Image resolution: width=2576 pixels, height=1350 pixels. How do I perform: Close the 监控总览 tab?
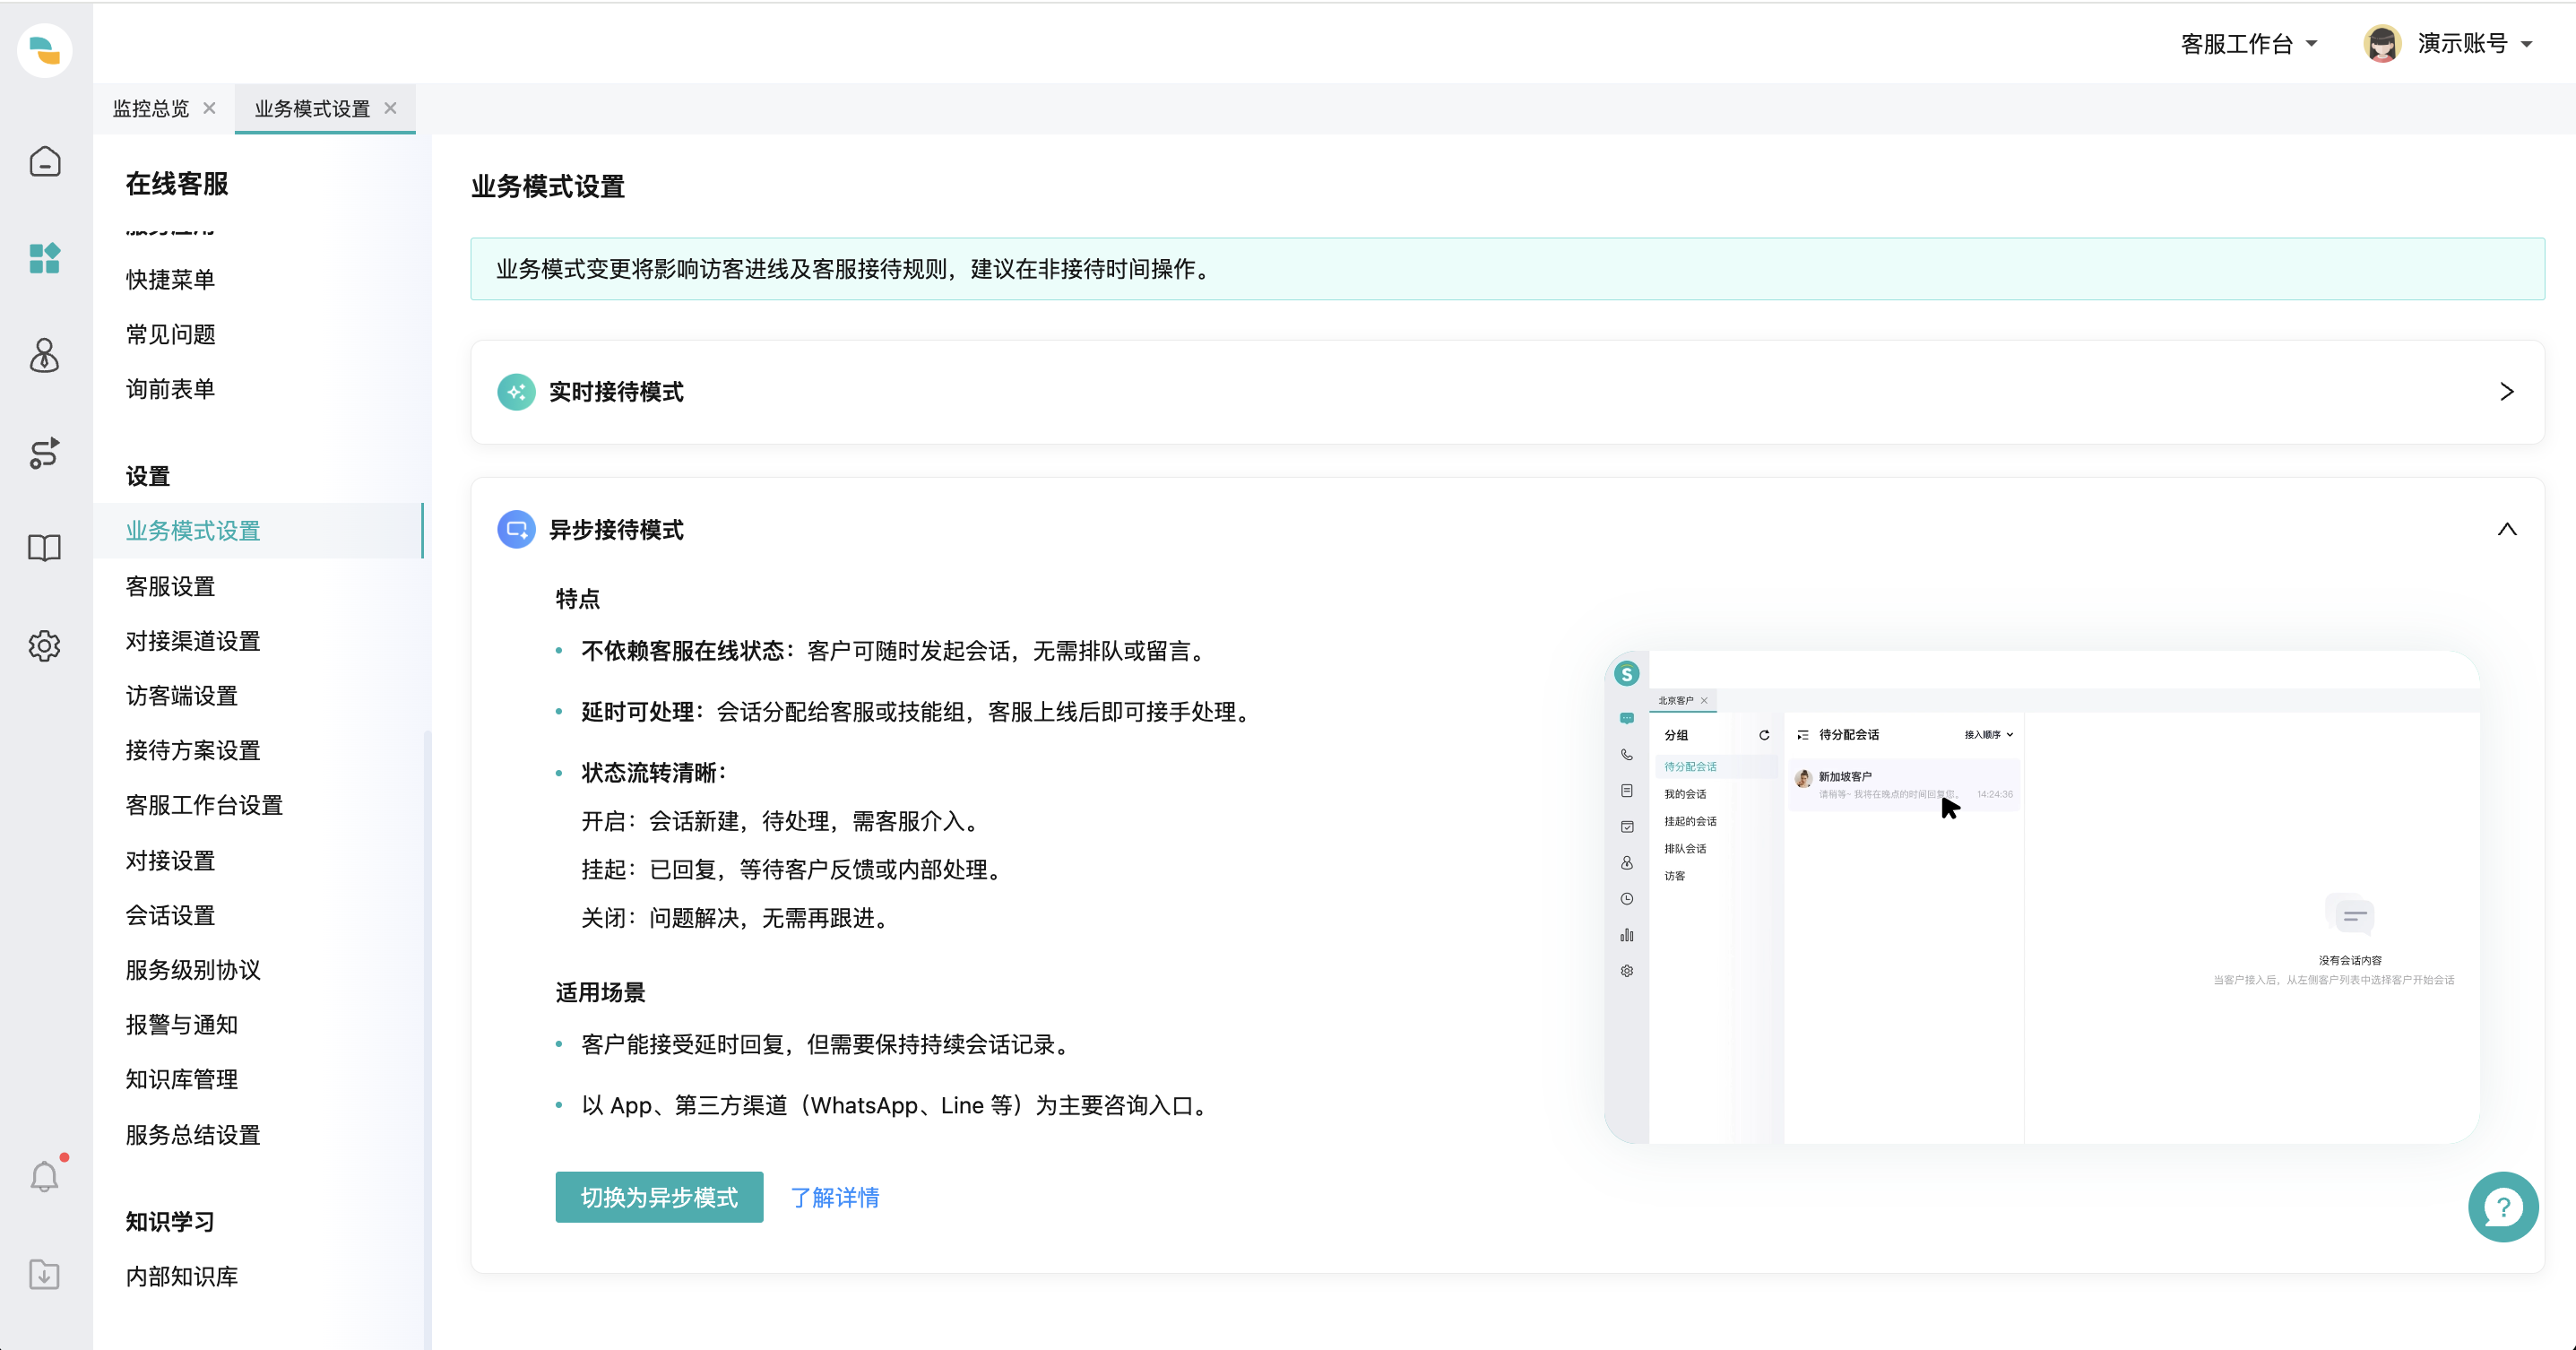209,108
